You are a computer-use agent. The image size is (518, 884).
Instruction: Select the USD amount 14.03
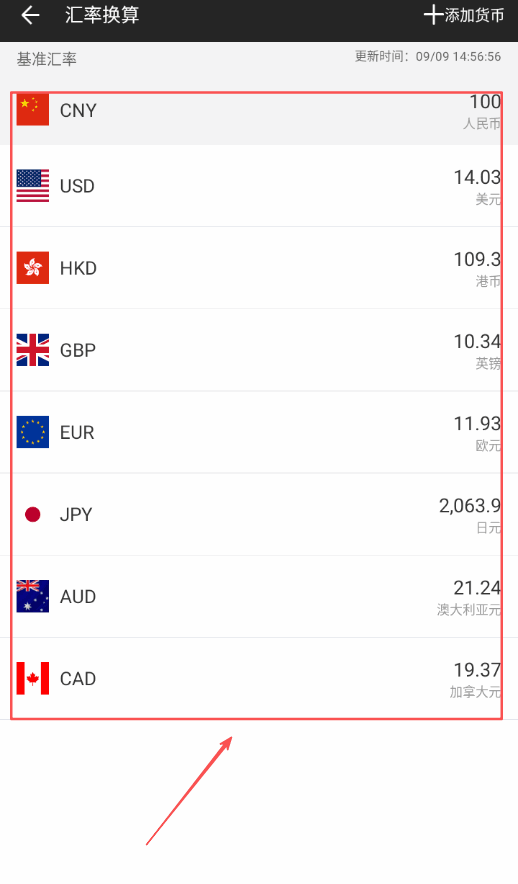(477, 178)
